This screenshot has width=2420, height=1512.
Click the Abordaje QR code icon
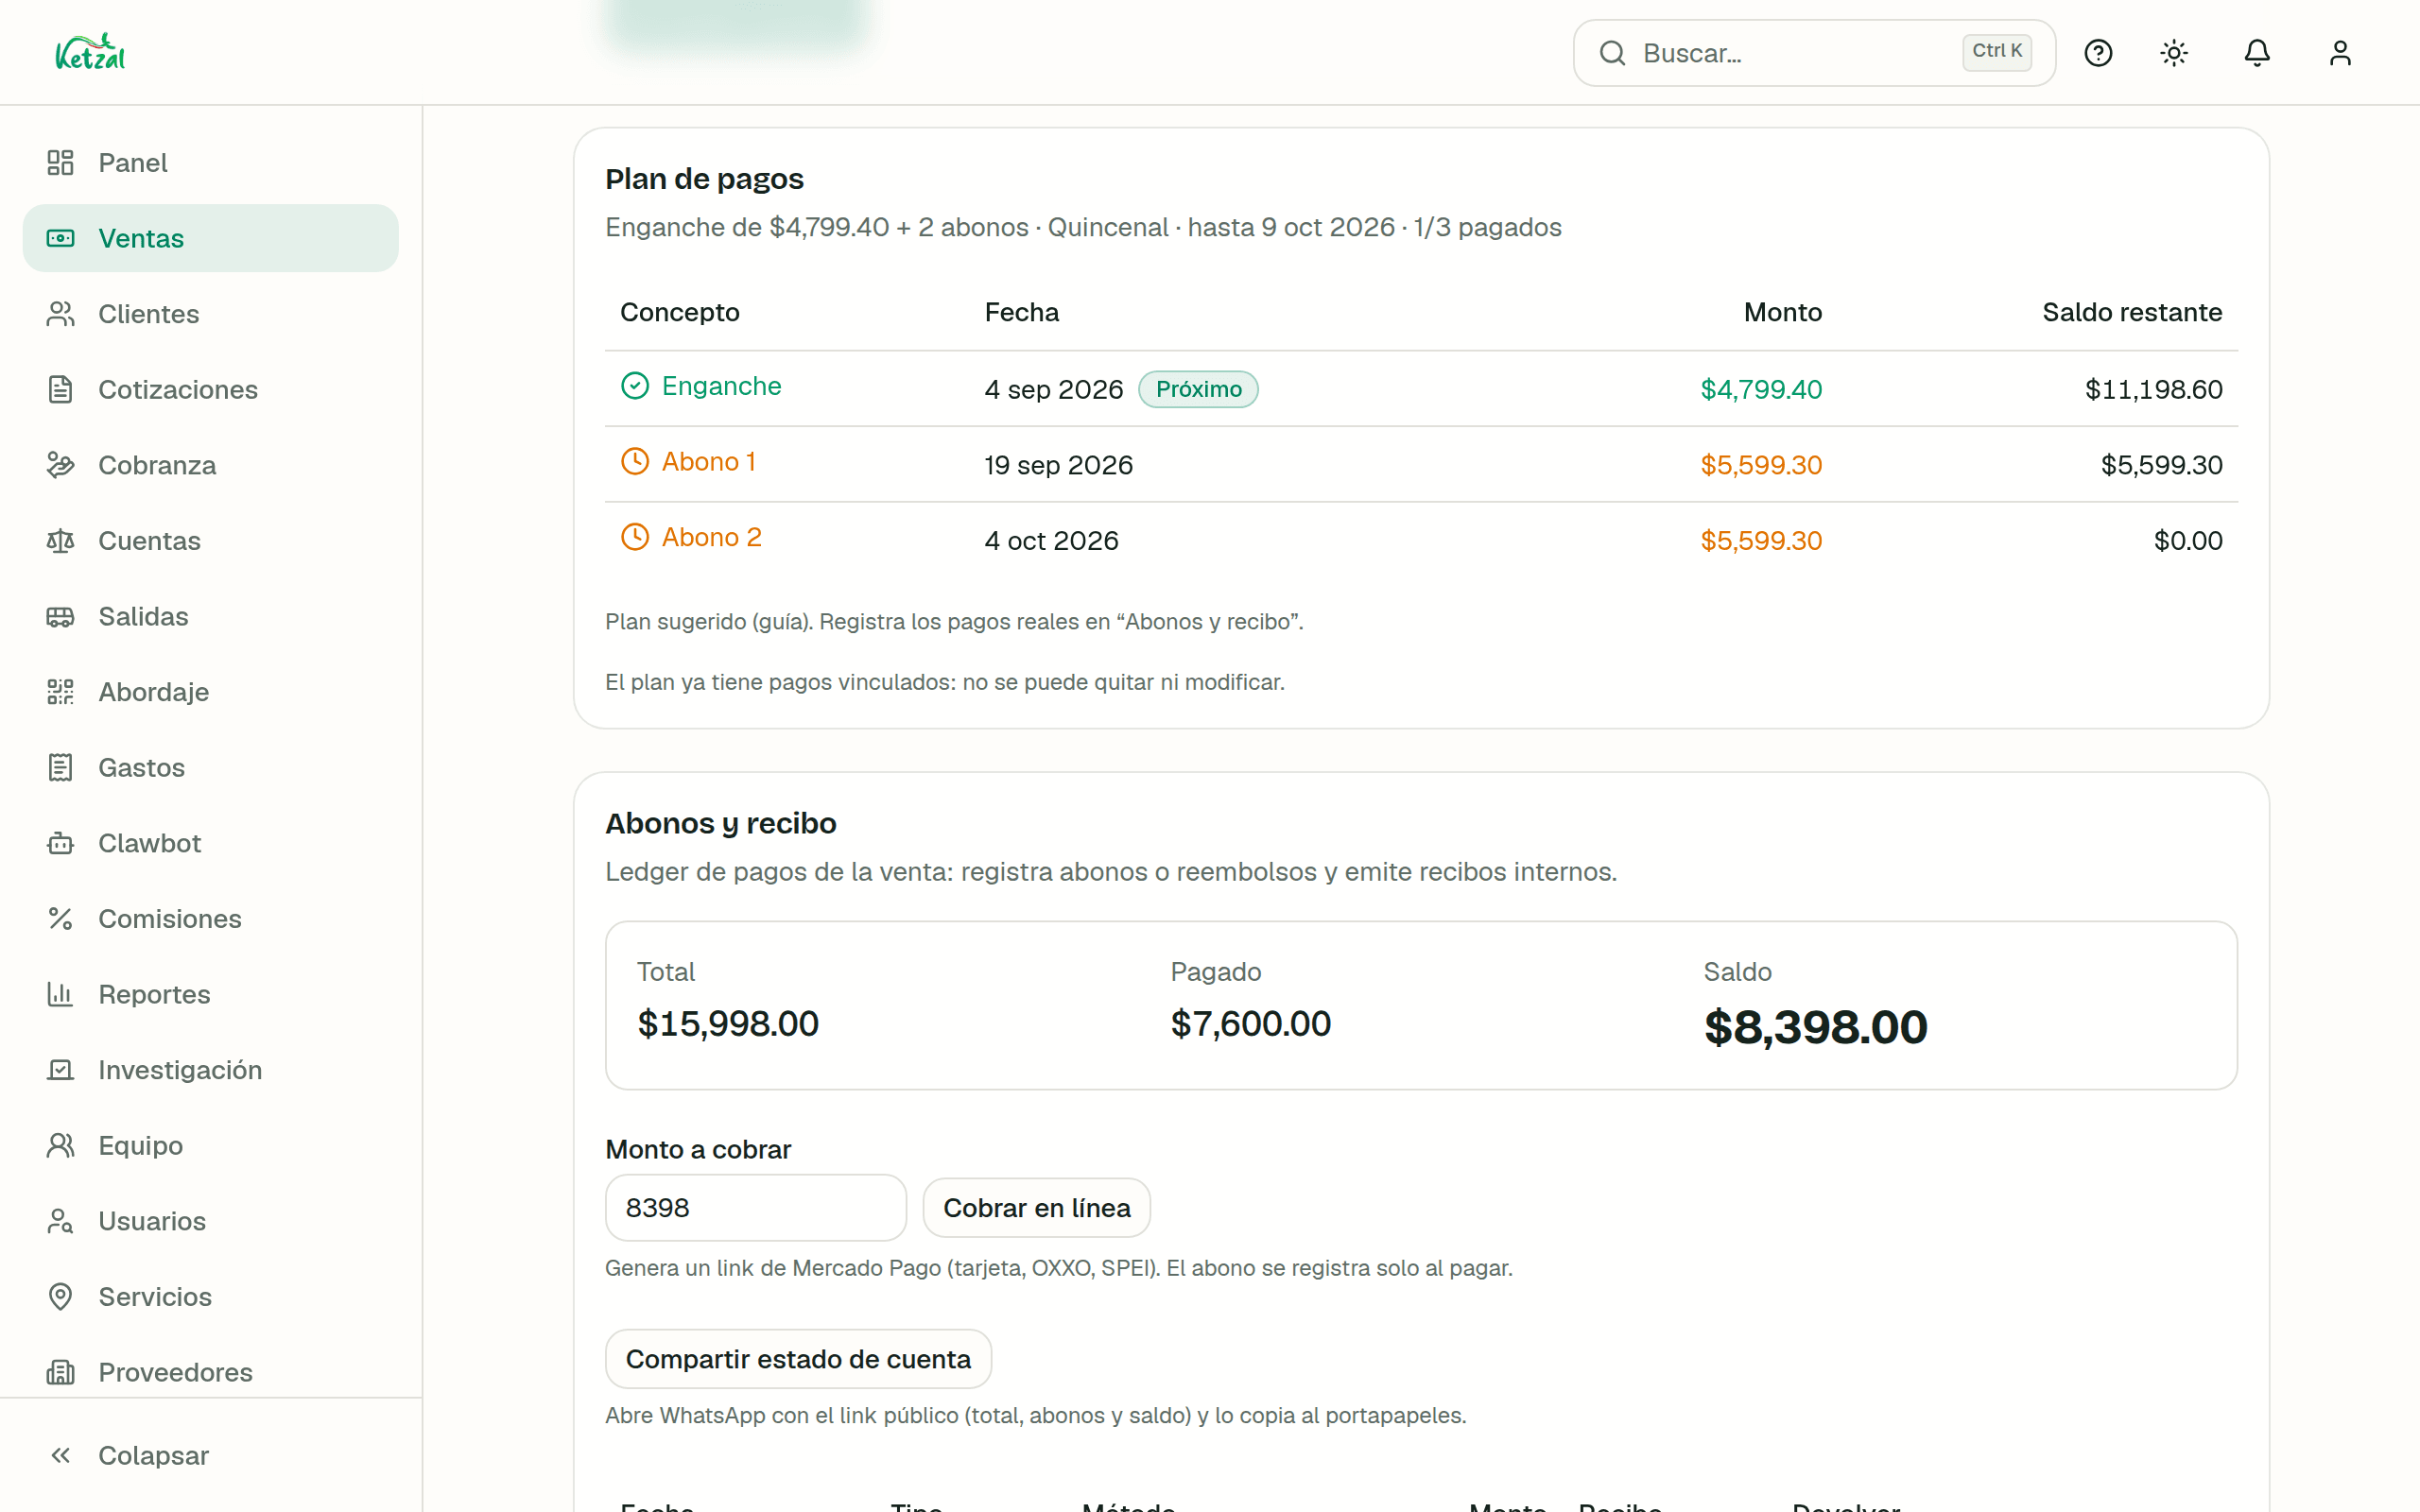(x=60, y=692)
